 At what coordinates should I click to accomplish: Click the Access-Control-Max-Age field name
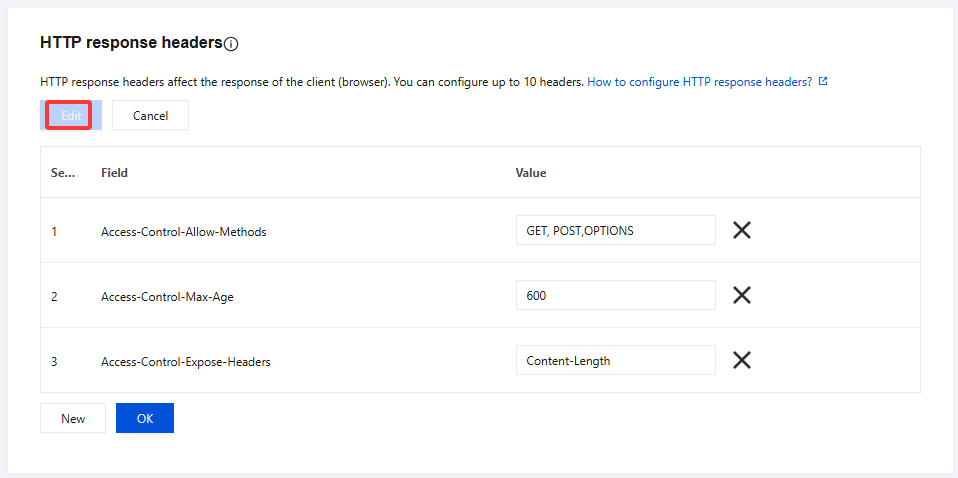(168, 296)
